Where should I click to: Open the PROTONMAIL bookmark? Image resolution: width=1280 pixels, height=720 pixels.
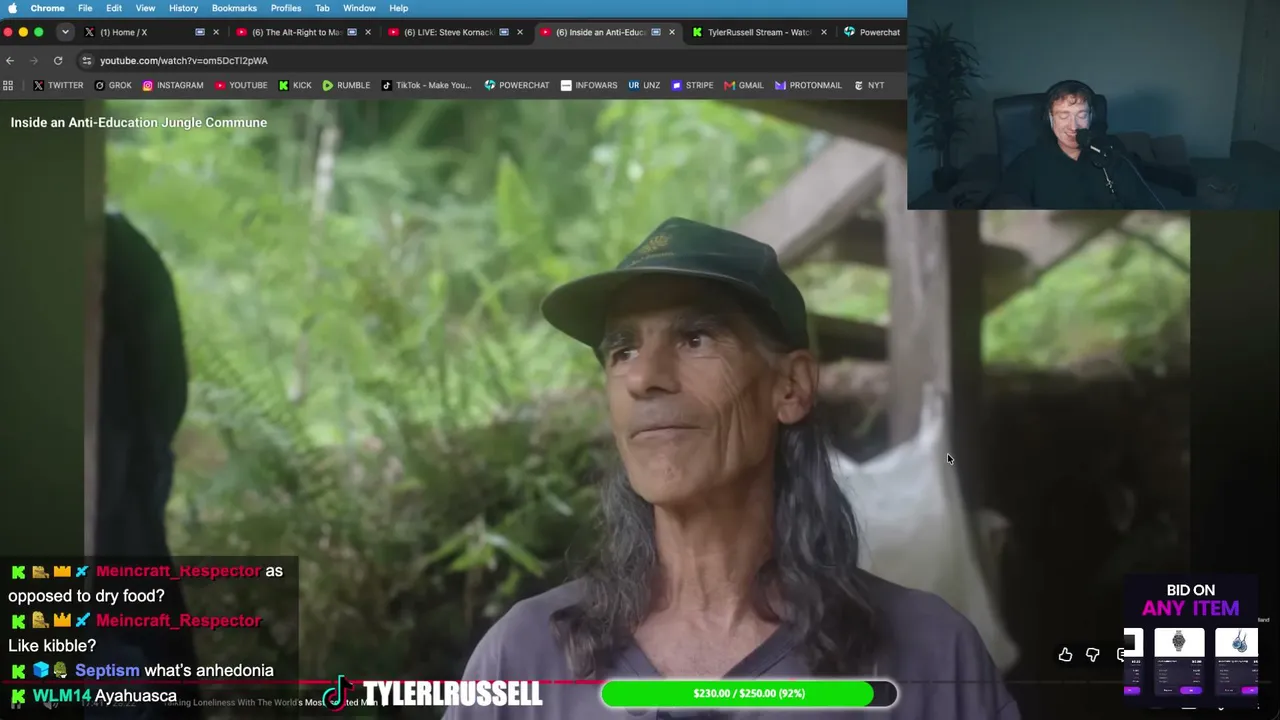coord(808,85)
